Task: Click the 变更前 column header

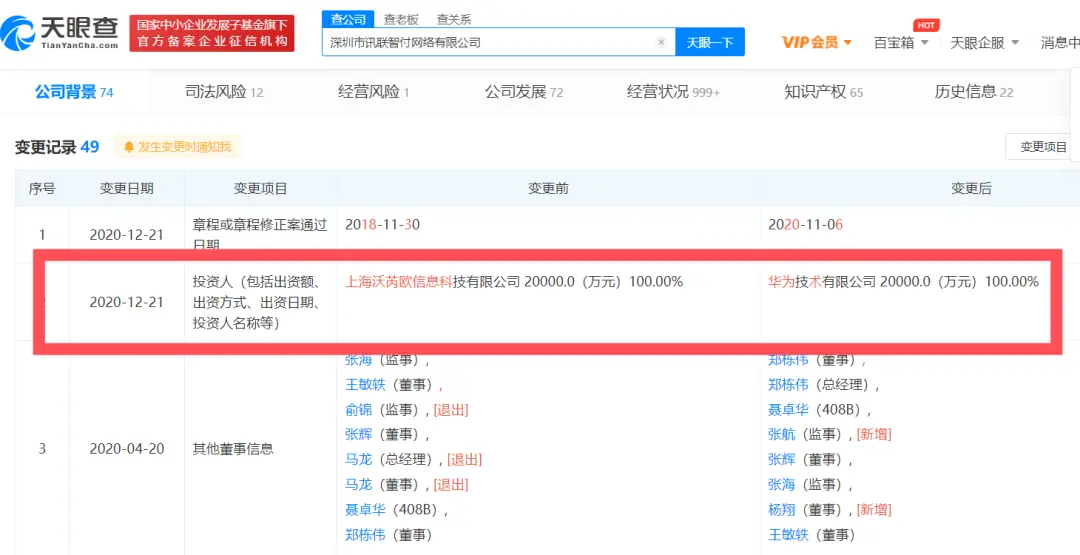Action: (x=548, y=189)
